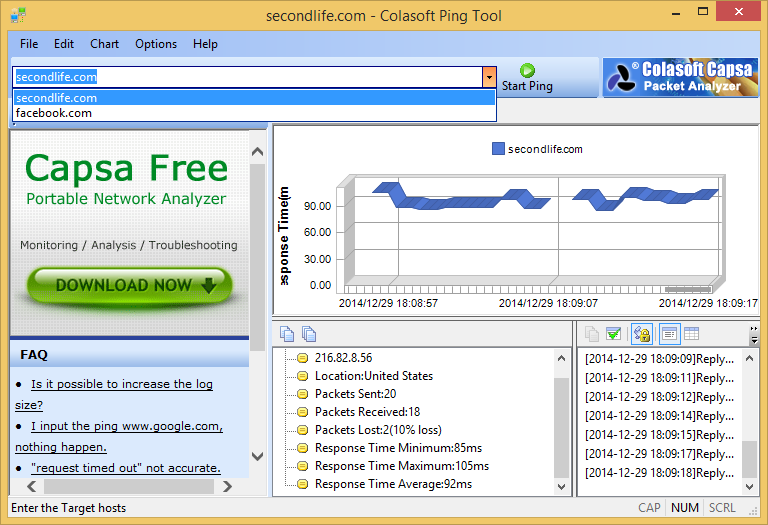
Task: Open the Colasoft Capsa Packet Analyzer banner
Action: [680, 77]
